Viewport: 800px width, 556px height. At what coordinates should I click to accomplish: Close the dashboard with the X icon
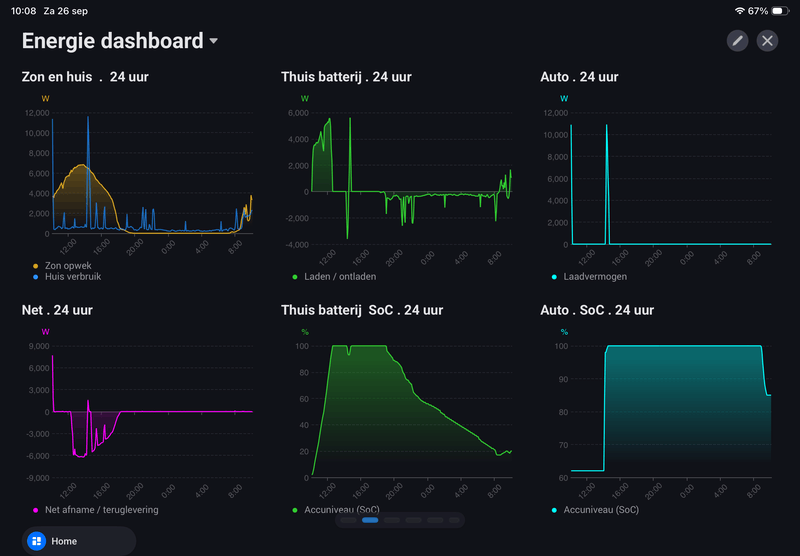(x=767, y=41)
